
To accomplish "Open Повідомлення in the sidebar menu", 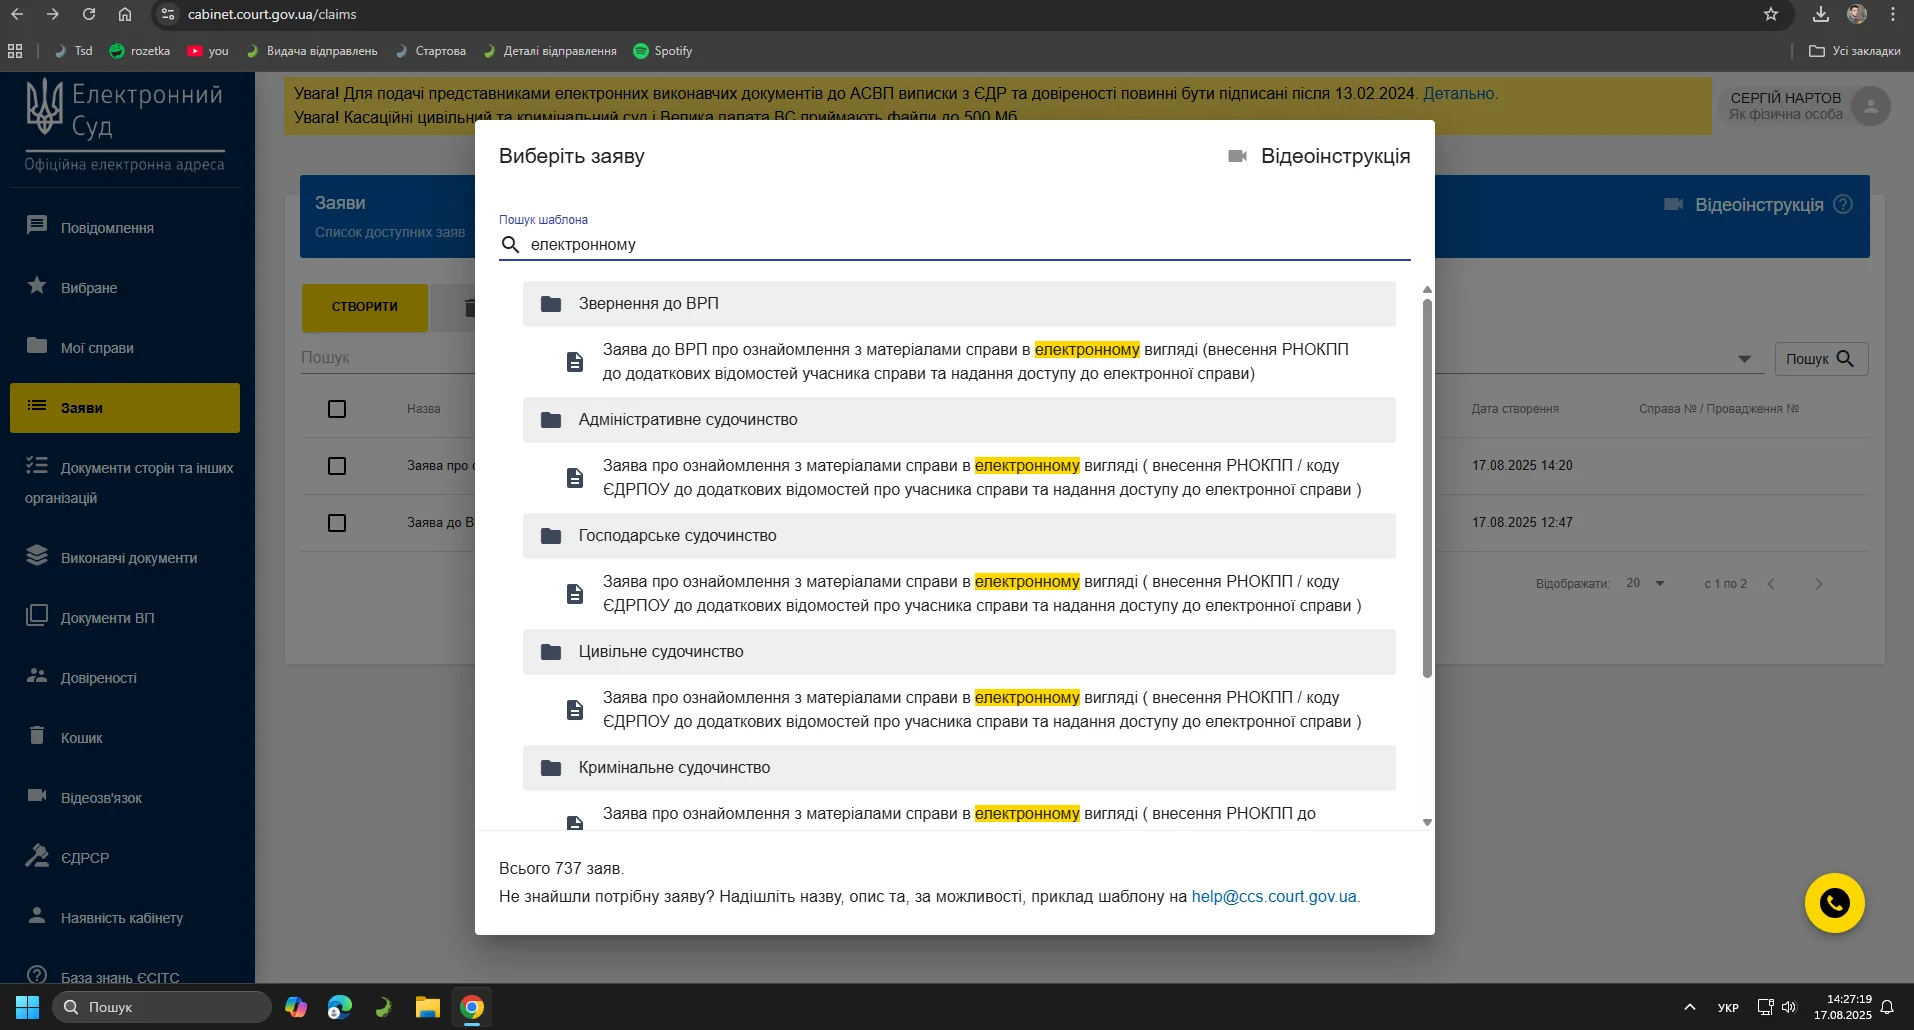I will [x=107, y=228].
